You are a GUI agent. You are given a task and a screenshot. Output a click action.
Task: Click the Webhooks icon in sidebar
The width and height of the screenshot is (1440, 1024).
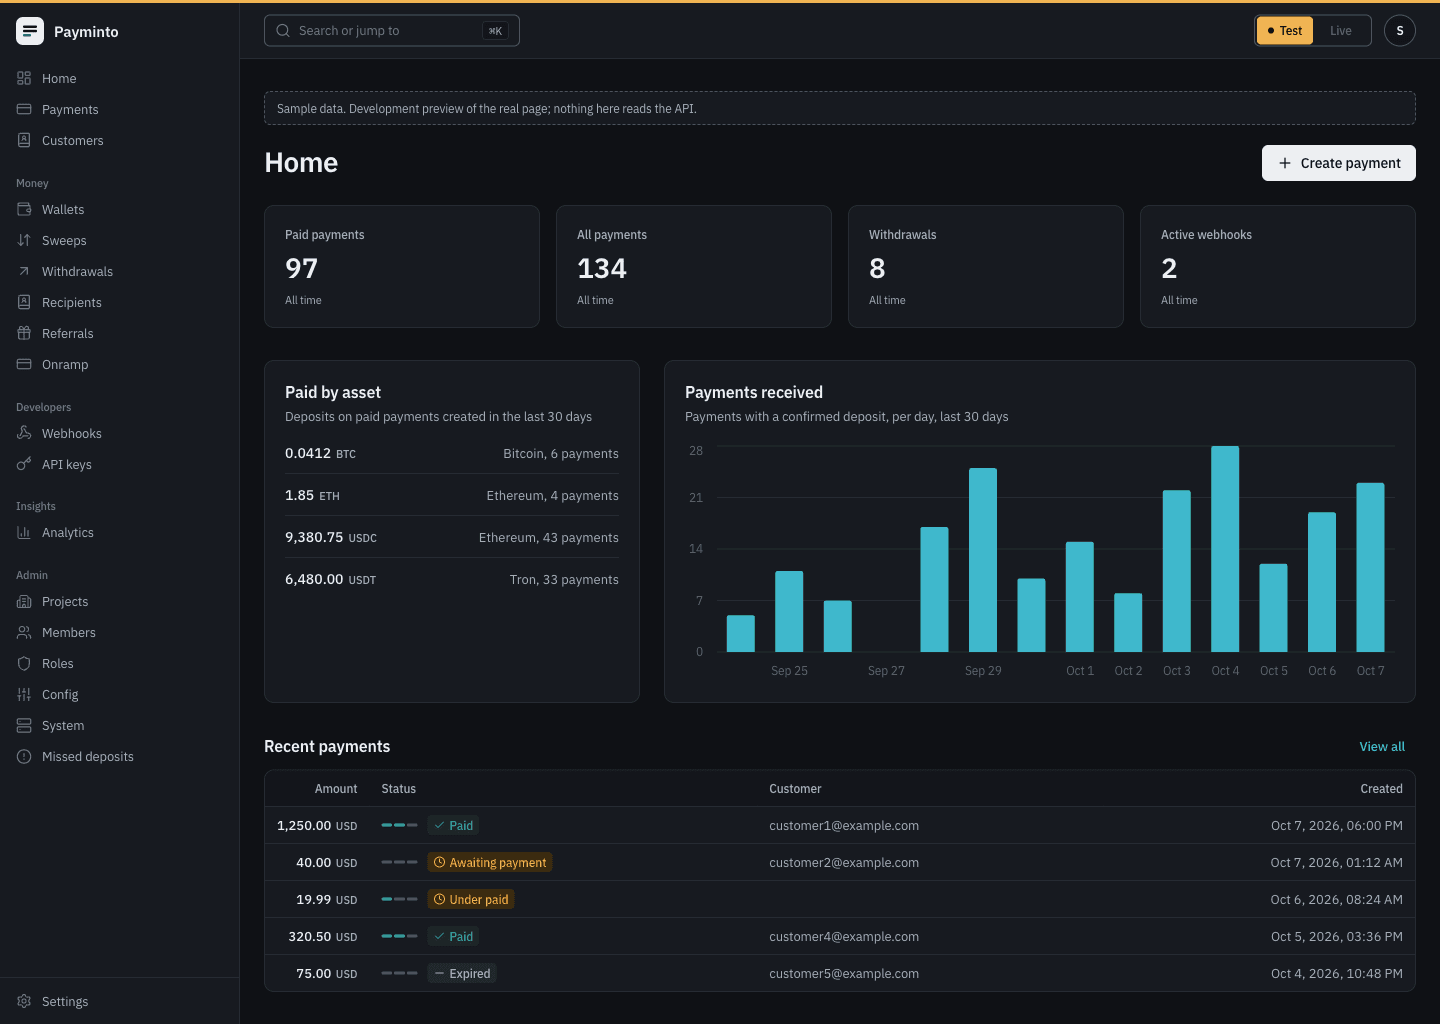[24, 433]
